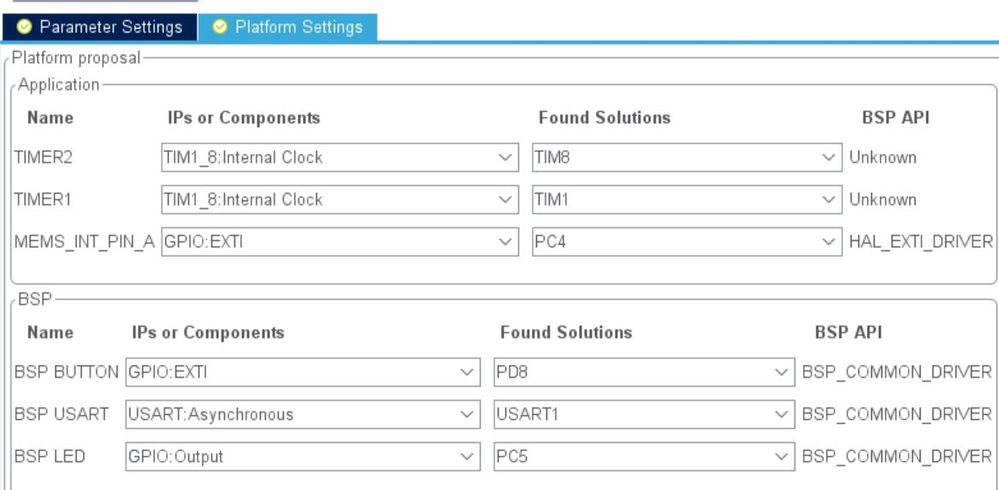This screenshot has width=999, height=490.
Task: Expand the USART1 found solutions dropdown
Action: tap(644, 414)
